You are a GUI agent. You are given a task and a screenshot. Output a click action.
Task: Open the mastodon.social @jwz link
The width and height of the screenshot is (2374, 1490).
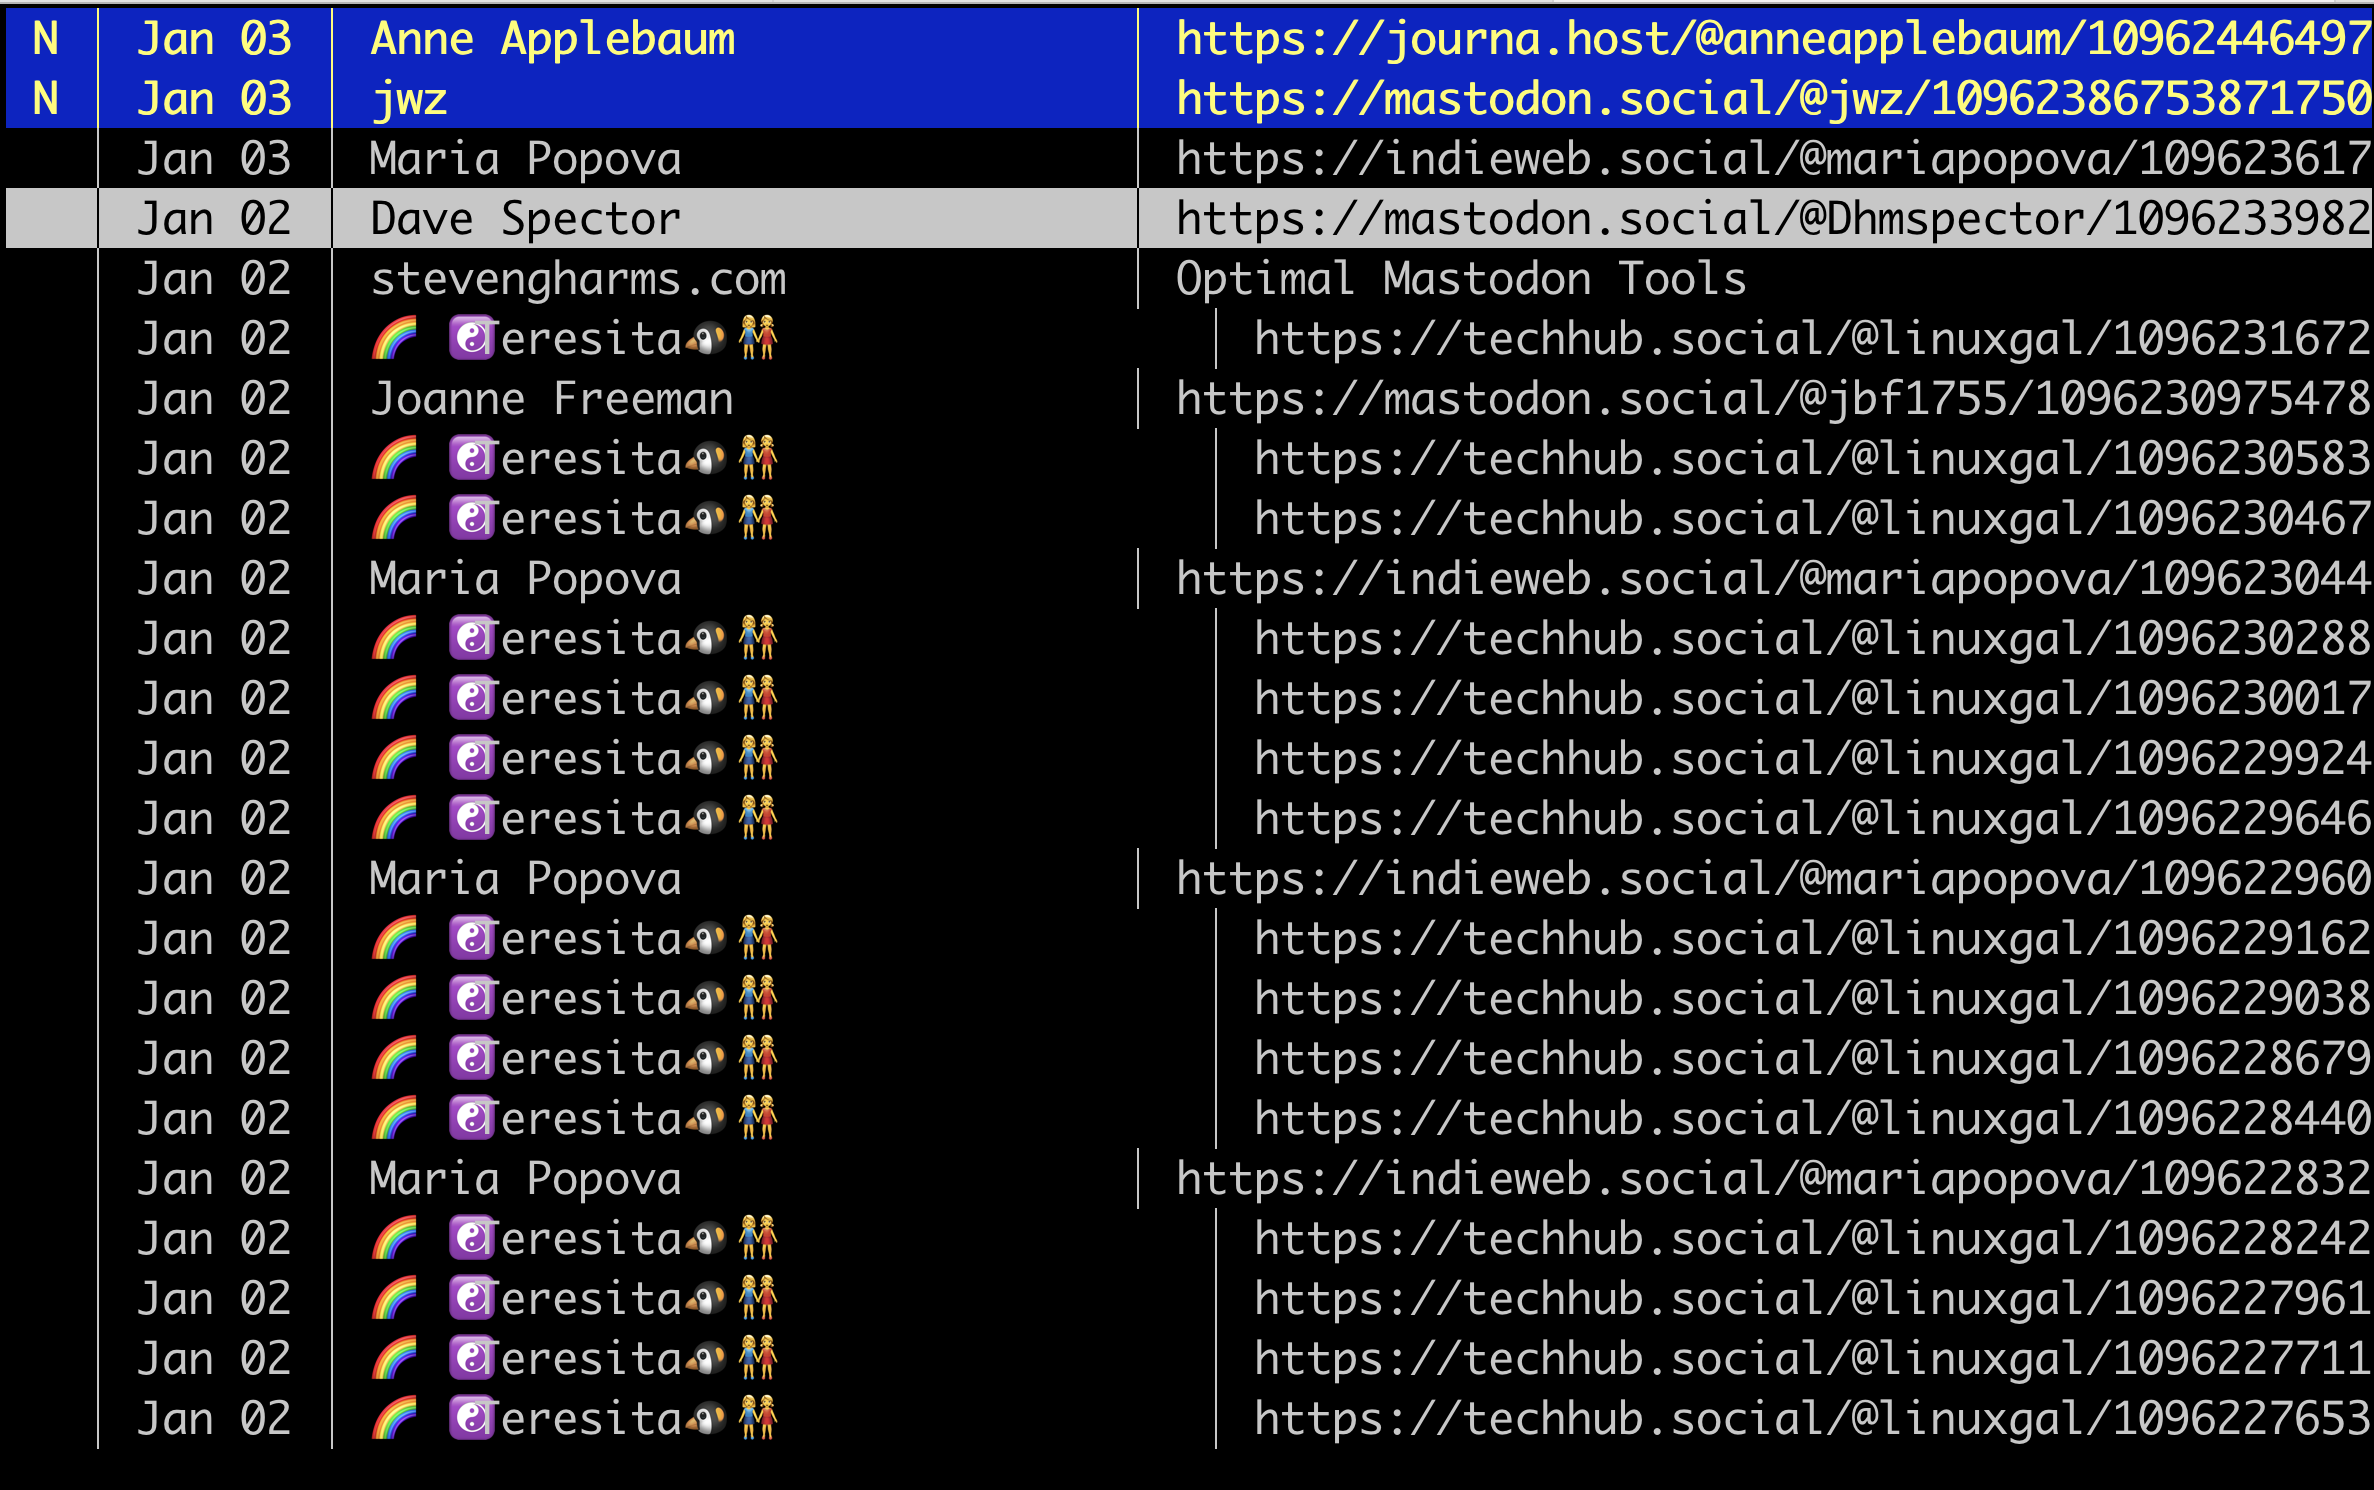(x=1772, y=99)
